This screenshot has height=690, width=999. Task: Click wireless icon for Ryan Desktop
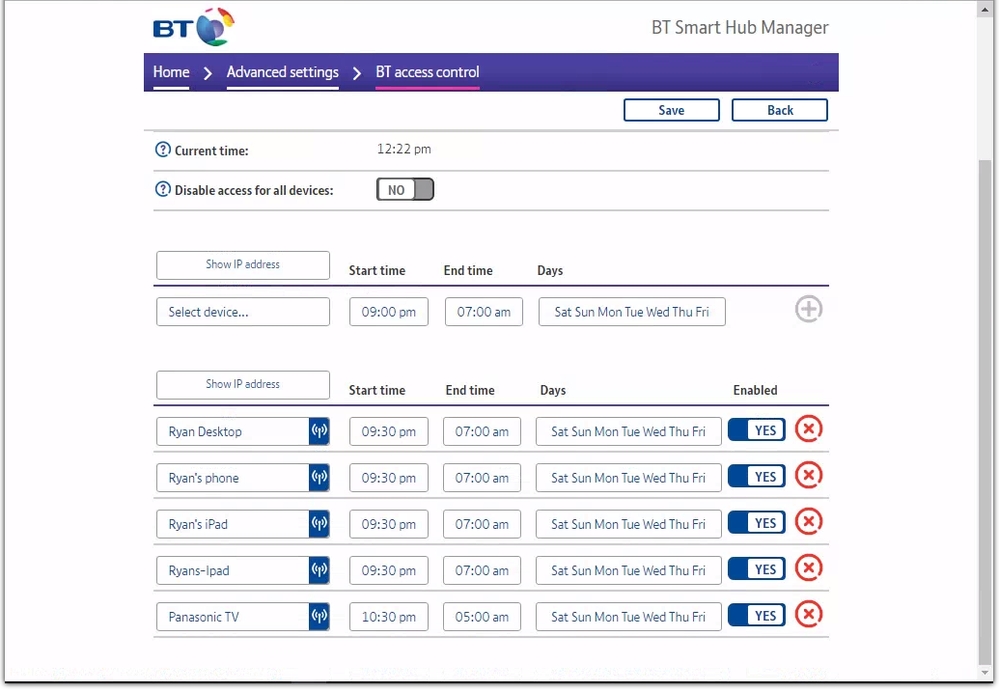point(319,431)
